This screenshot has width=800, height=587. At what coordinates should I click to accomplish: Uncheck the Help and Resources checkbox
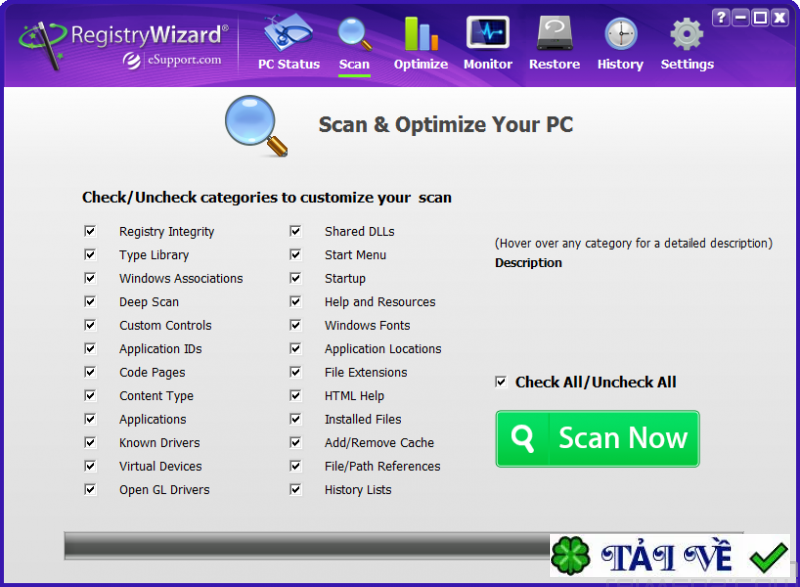tap(295, 301)
